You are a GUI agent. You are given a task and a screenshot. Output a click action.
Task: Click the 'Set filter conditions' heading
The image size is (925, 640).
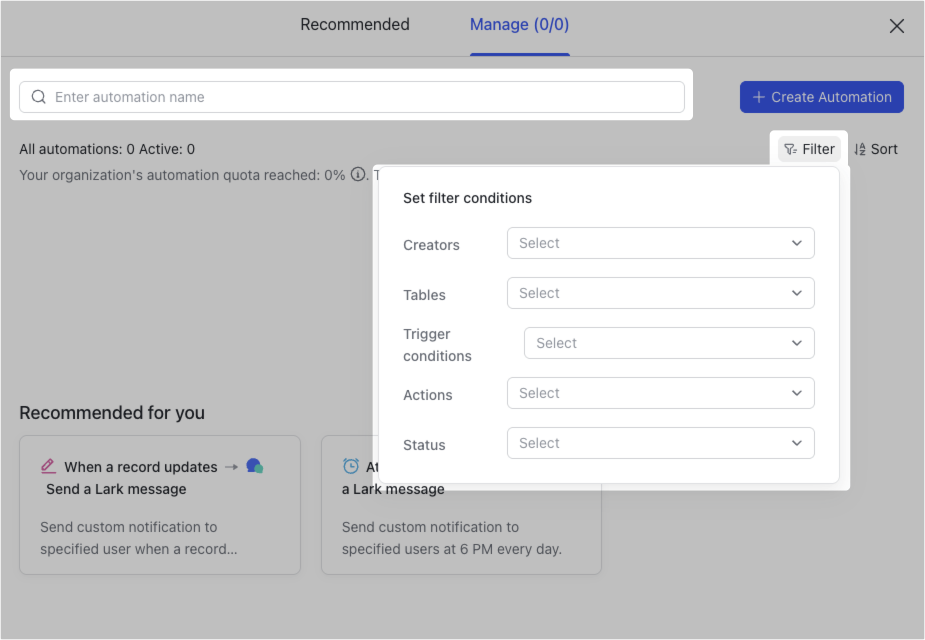[467, 198]
